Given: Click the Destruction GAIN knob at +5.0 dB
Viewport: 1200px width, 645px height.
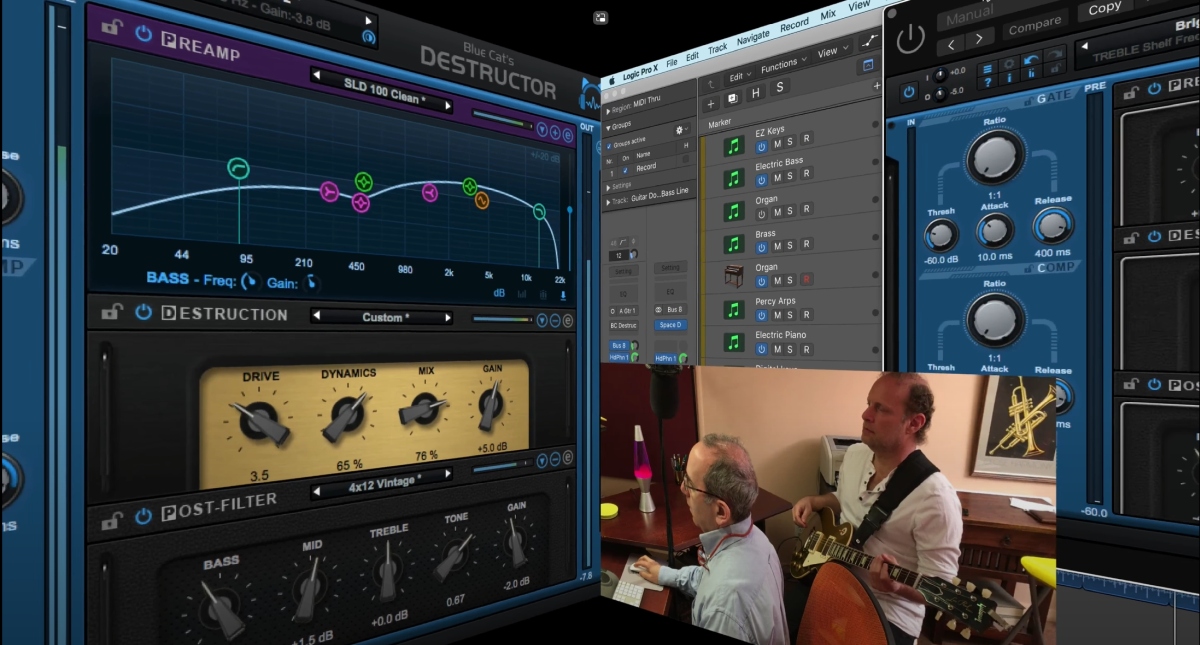Looking at the screenshot, I should [x=490, y=403].
